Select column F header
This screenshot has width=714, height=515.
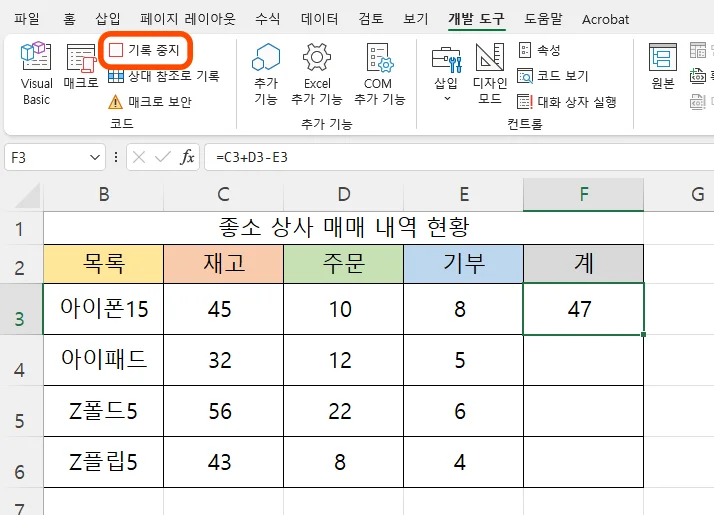583,194
